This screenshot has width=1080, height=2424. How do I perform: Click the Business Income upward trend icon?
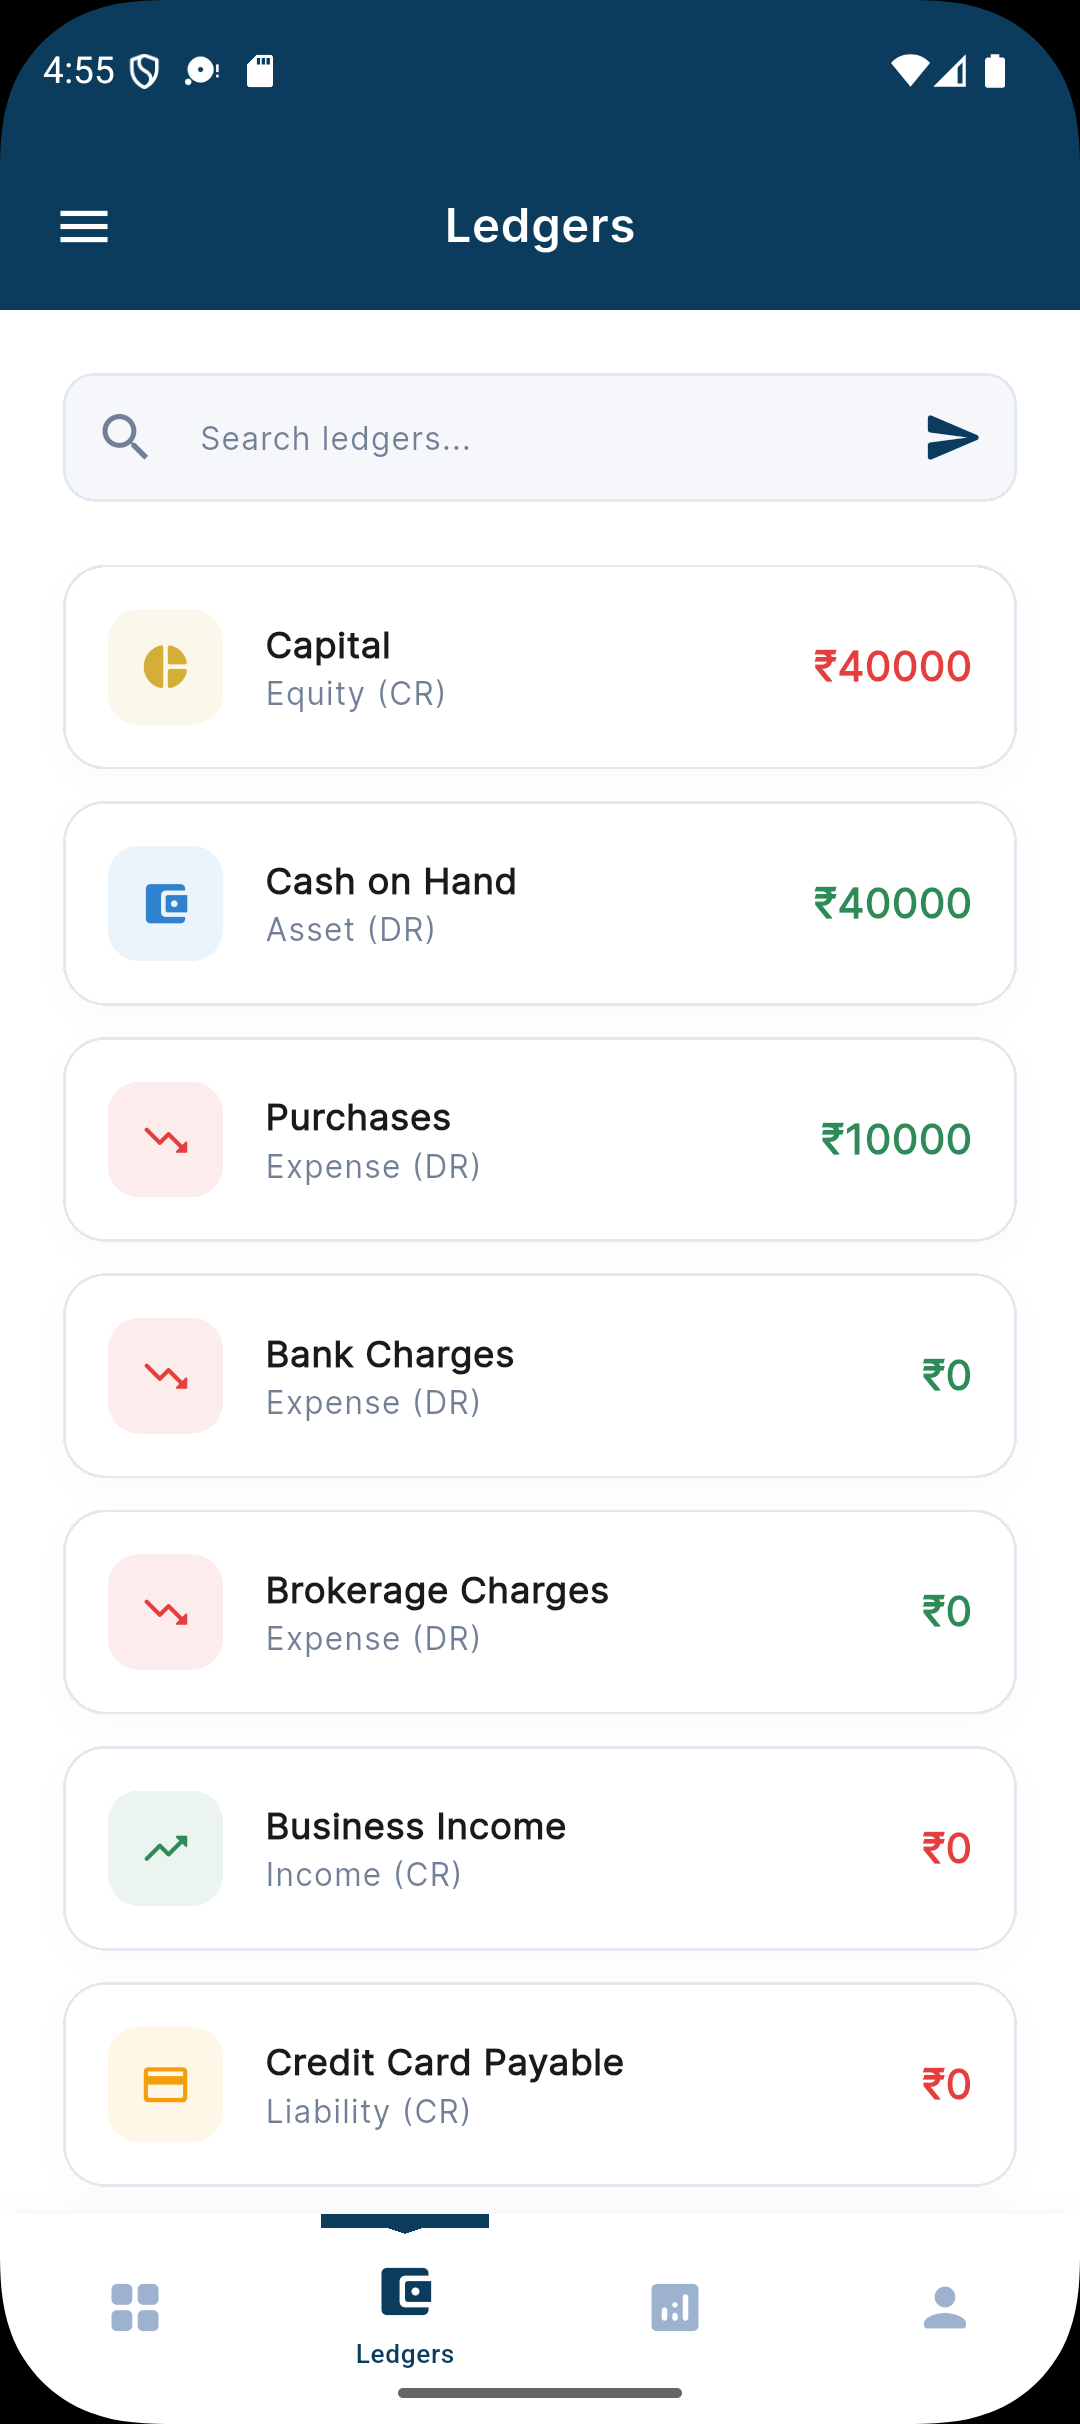[166, 1848]
